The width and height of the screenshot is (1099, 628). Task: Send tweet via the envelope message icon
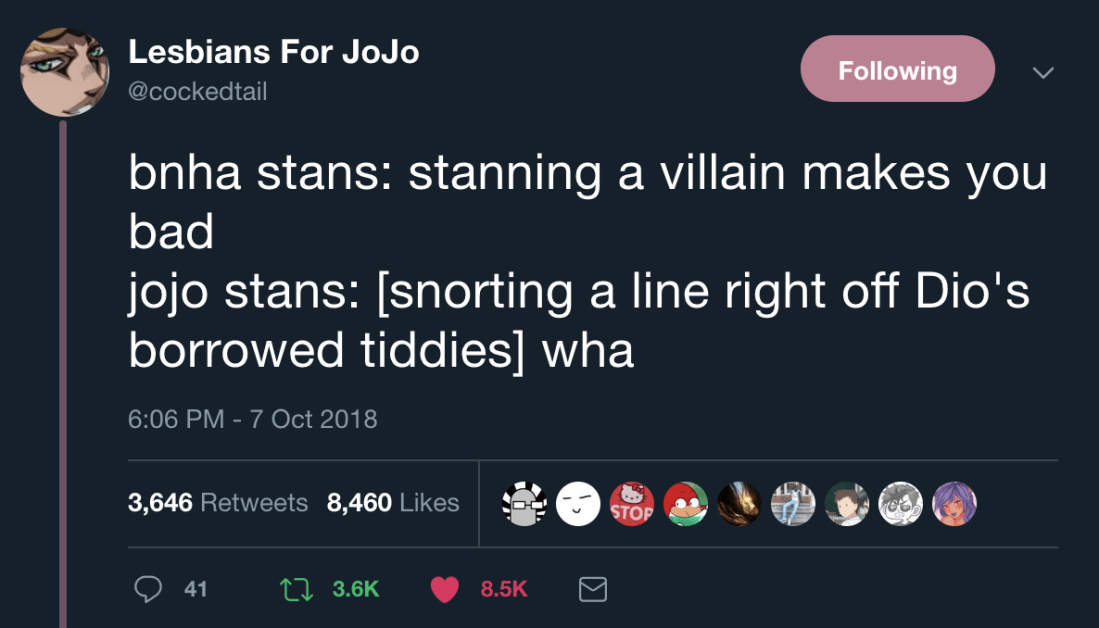tap(593, 590)
